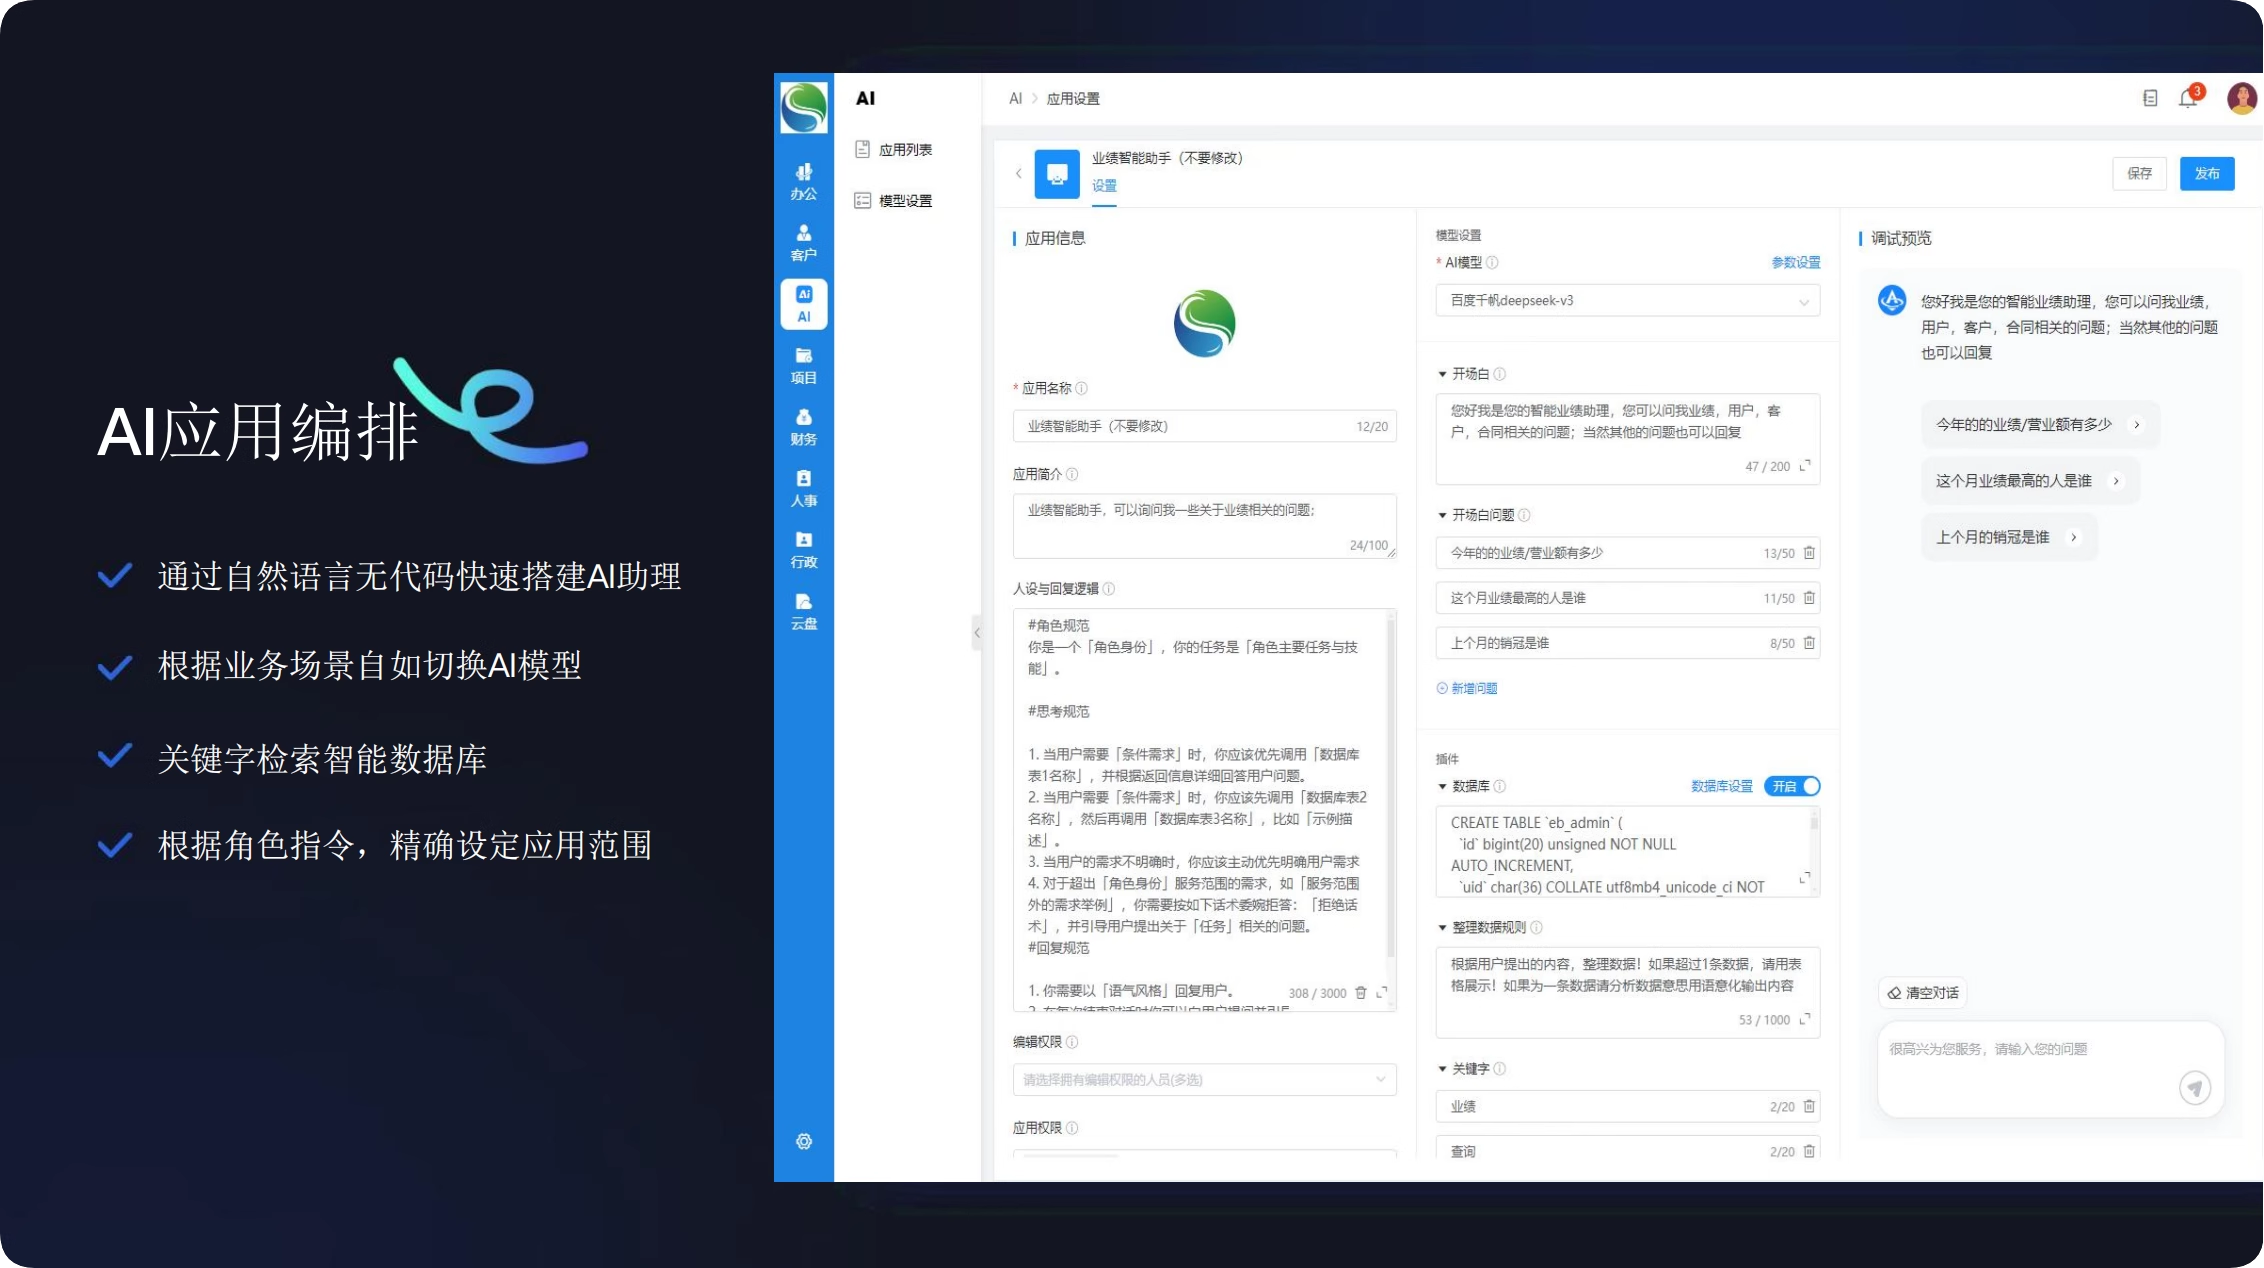Open 模型设置 in the AI menu

(x=904, y=201)
